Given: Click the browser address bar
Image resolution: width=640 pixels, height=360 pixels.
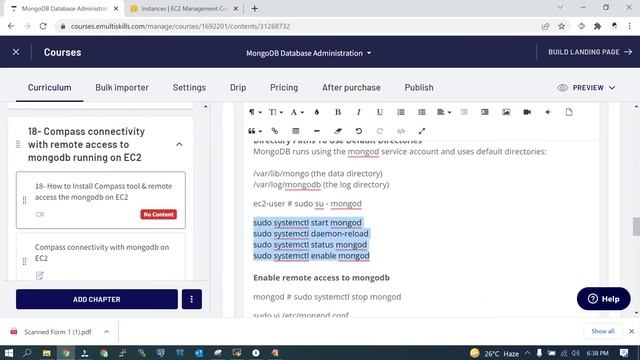Looking at the screenshot, I should 298,26.
